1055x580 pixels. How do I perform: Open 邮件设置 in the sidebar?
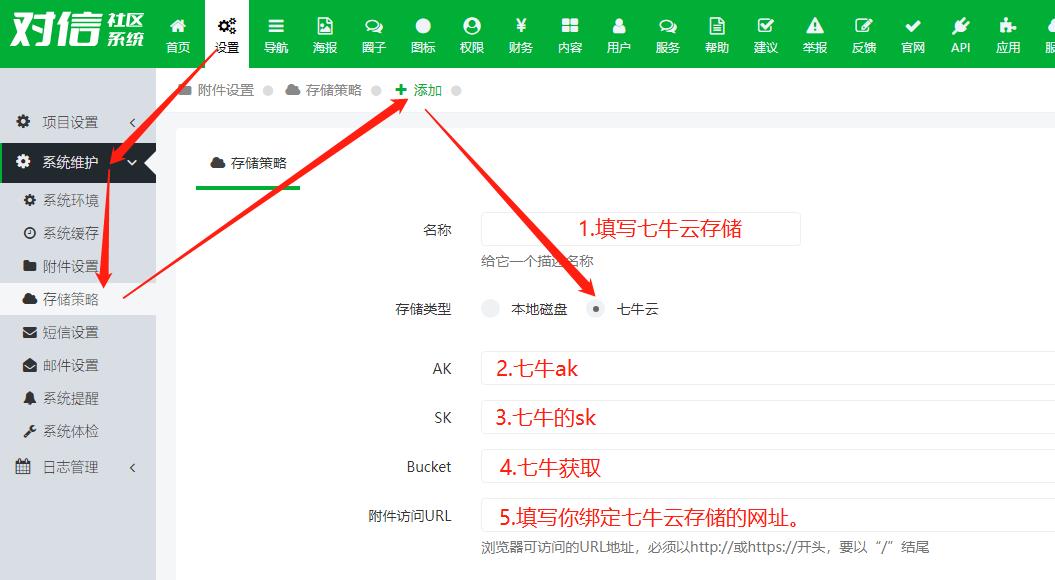pos(71,365)
